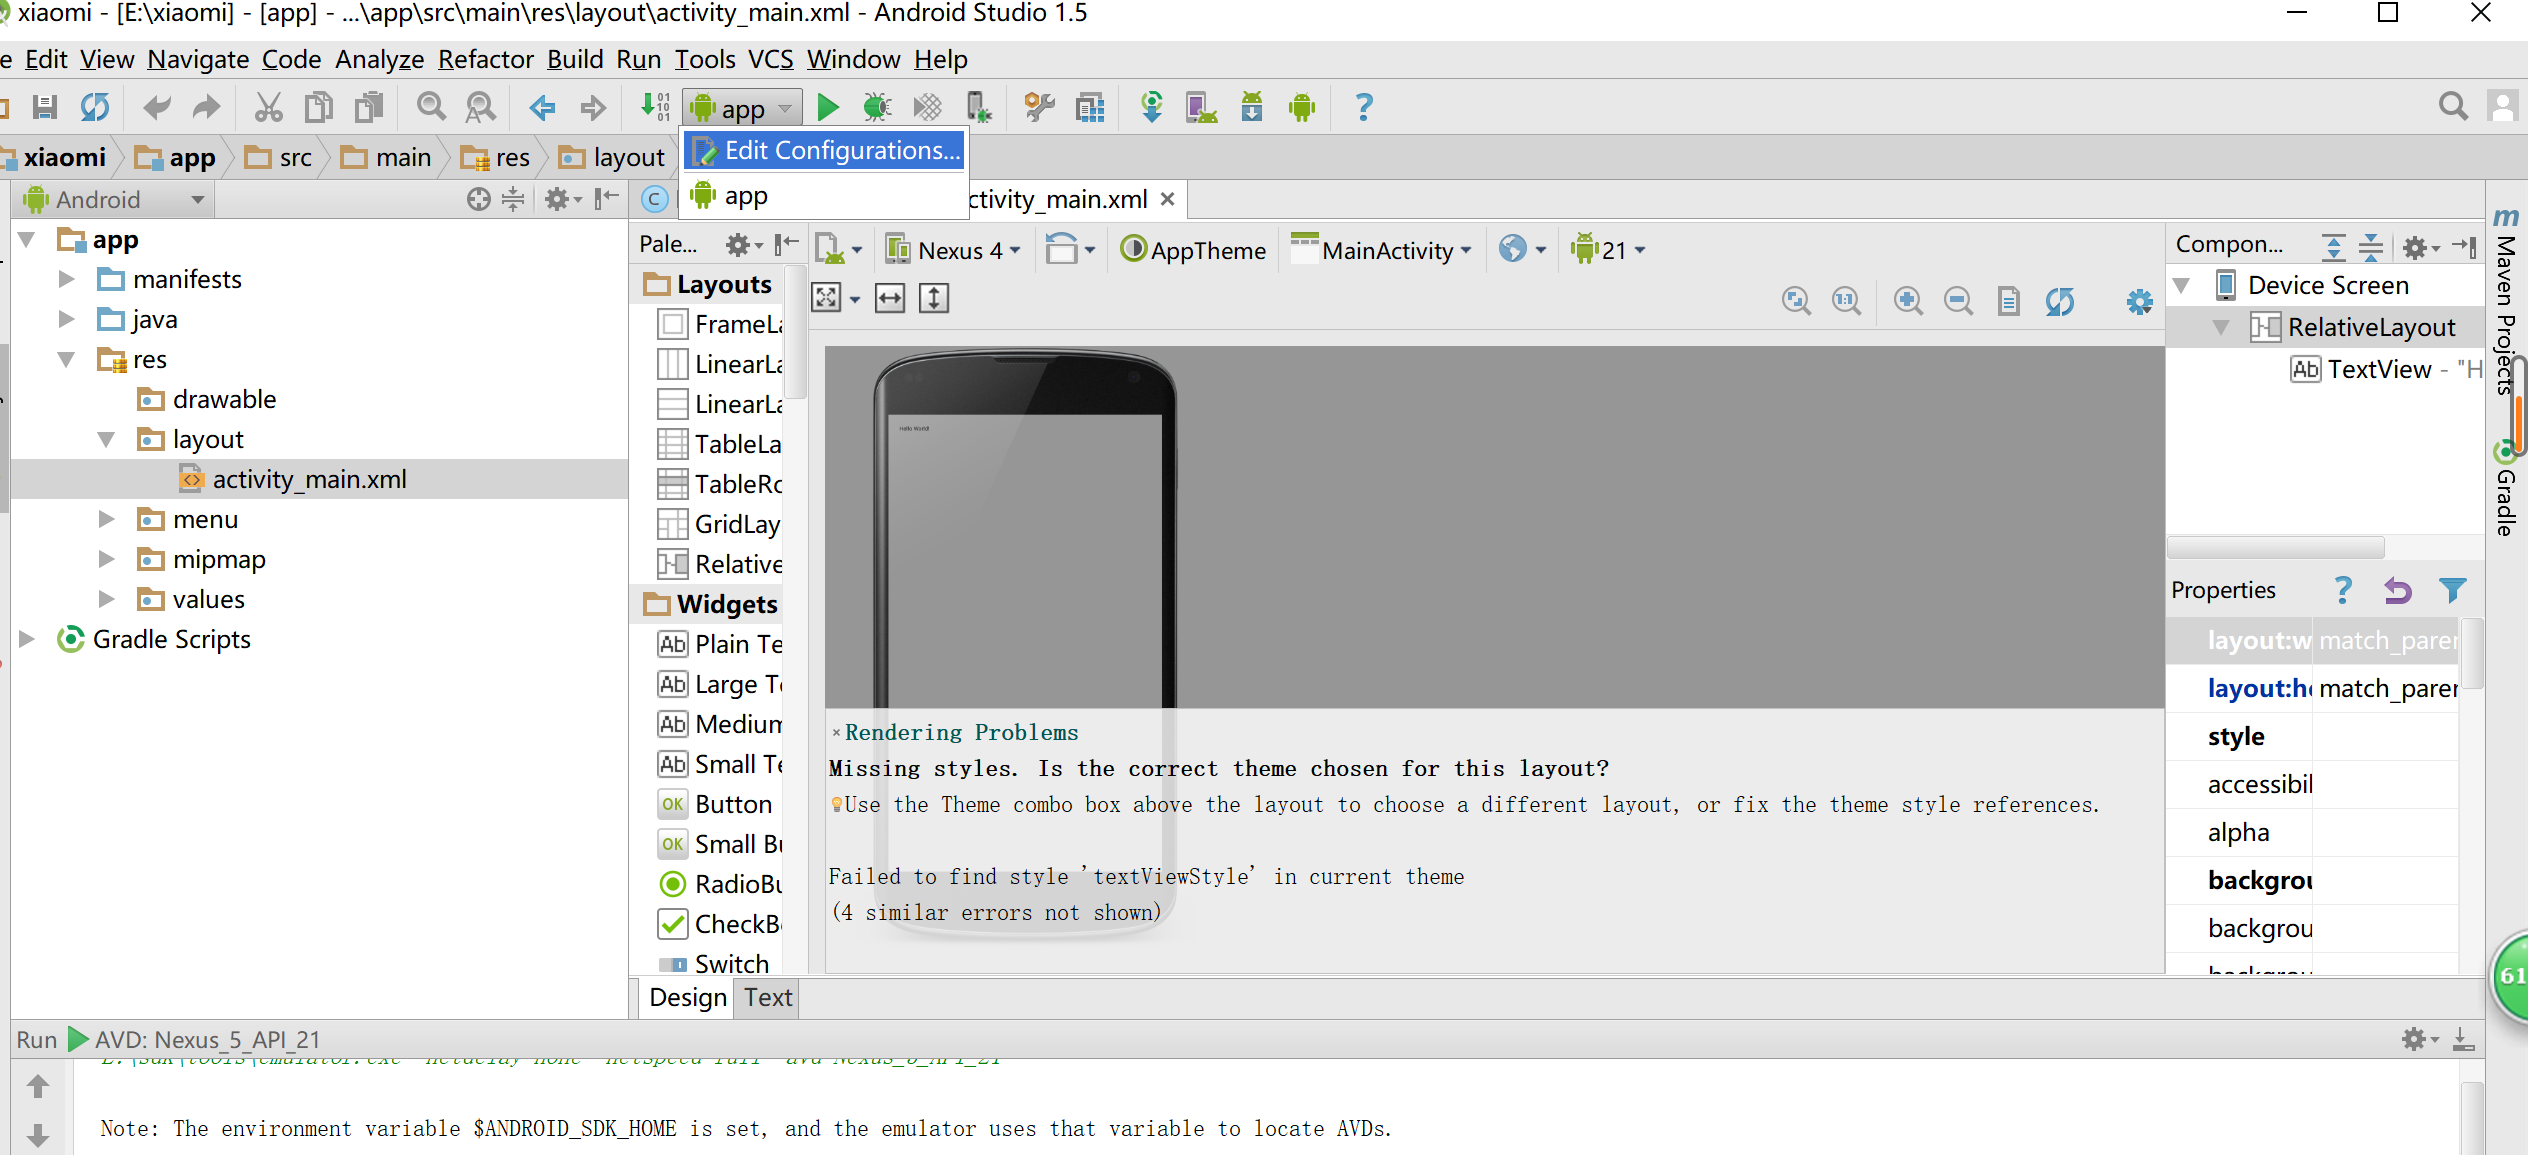This screenshot has width=2528, height=1155.
Task: Click the green Run app button
Action: [827, 107]
